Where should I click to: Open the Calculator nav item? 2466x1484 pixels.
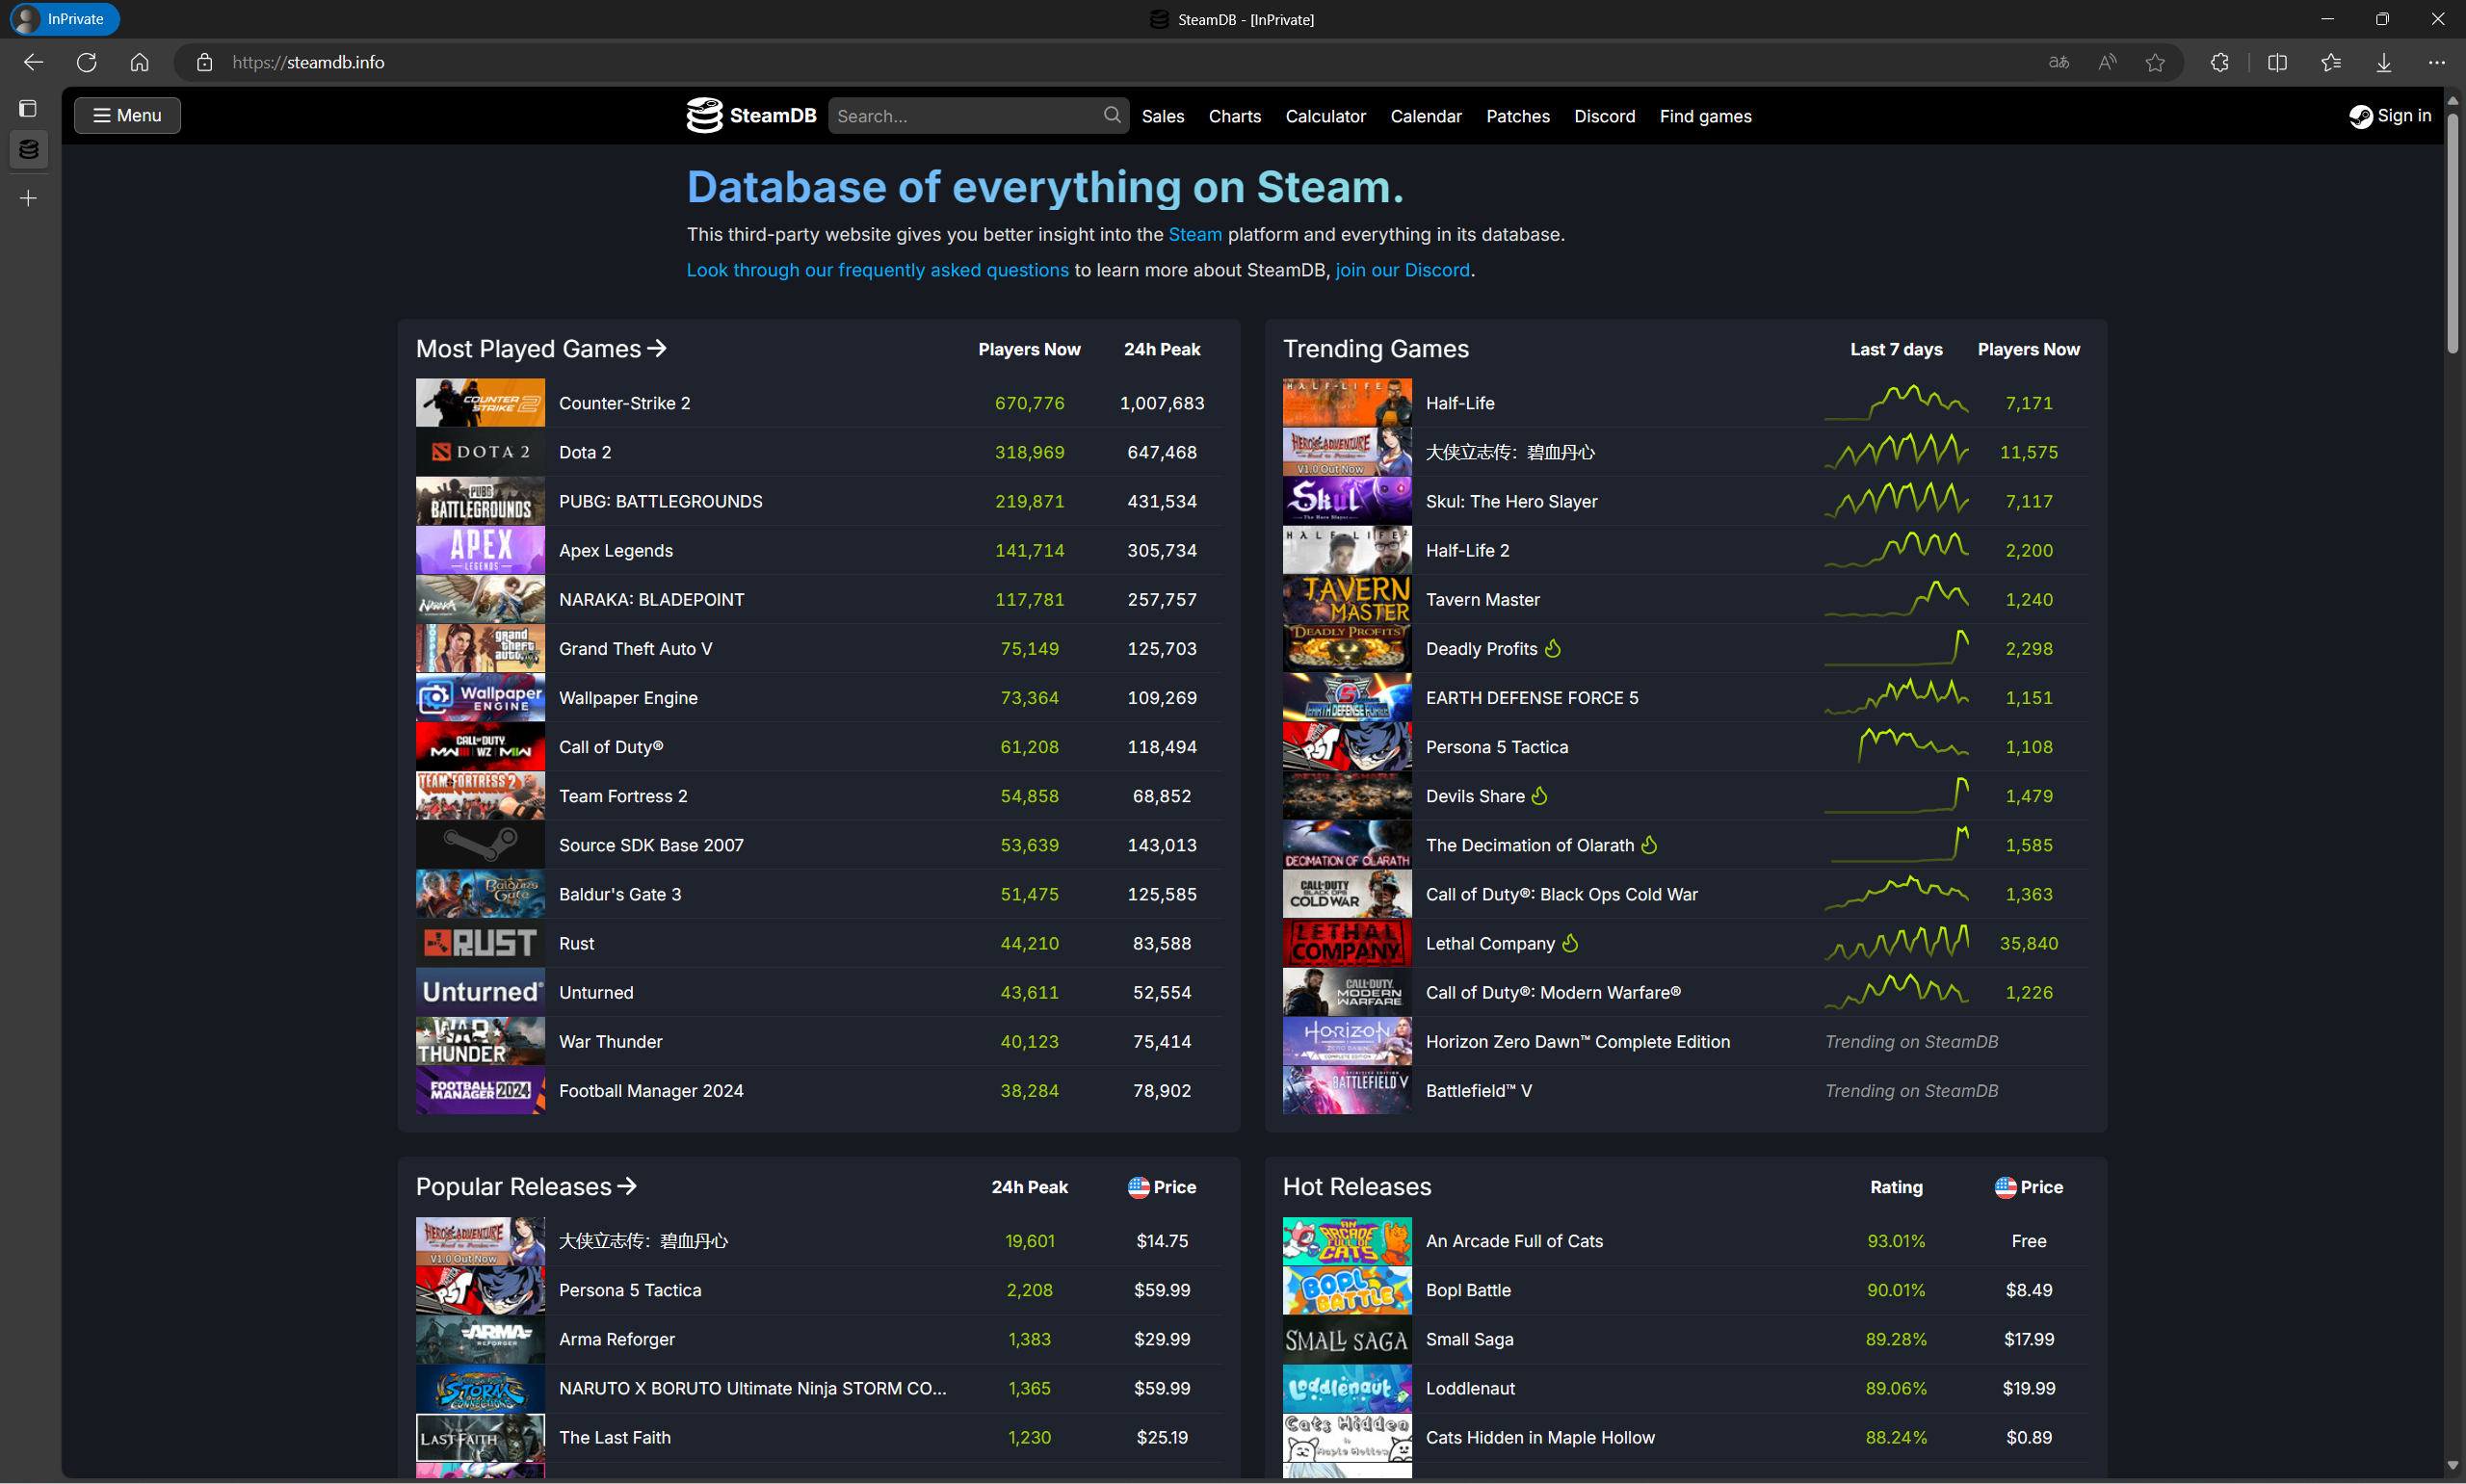click(1325, 116)
